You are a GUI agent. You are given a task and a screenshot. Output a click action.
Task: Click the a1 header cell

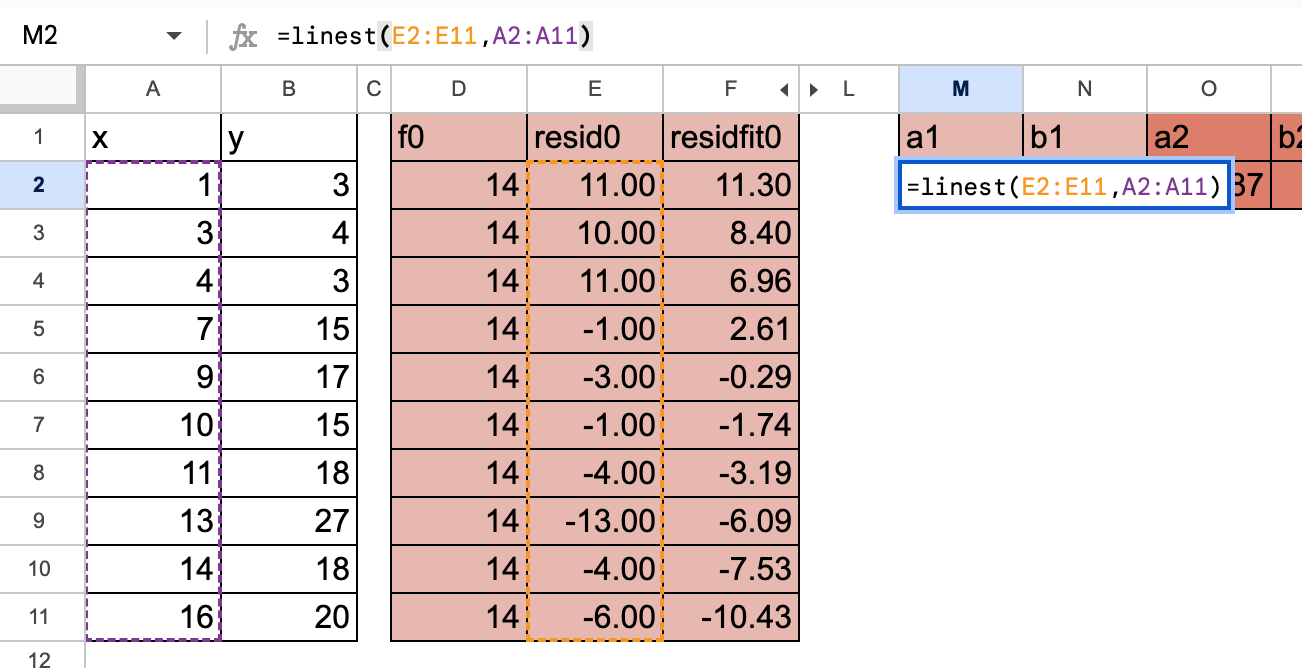pos(960,137)
